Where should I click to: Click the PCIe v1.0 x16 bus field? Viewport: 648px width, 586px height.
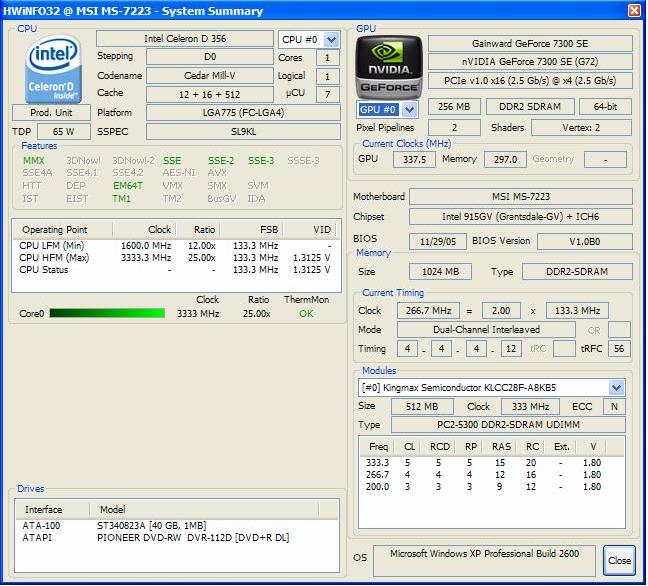pos(530,81)
